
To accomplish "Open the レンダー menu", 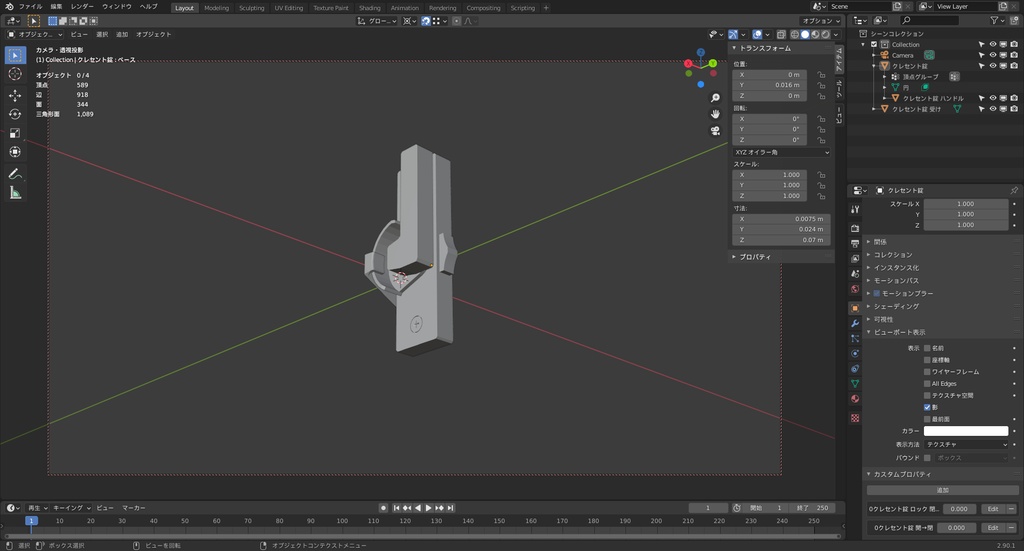I will point(82,7).
